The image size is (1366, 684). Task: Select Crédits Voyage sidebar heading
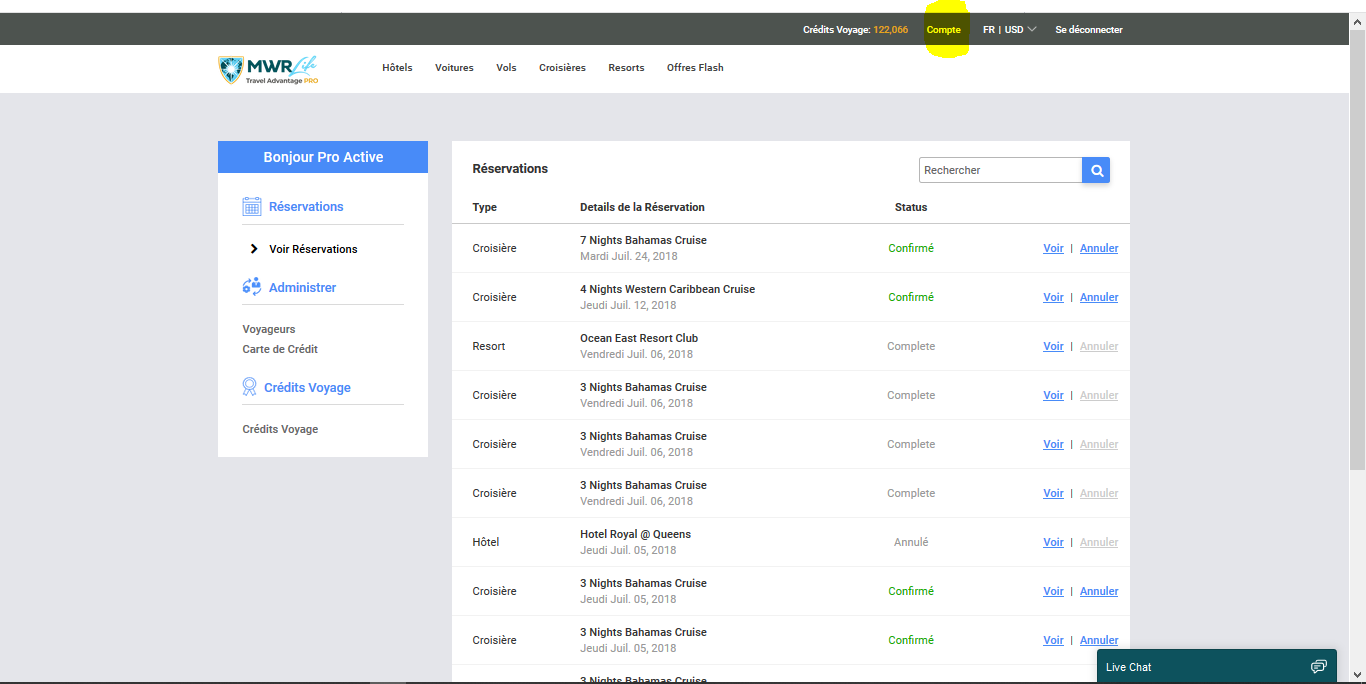tap(307, 388)
